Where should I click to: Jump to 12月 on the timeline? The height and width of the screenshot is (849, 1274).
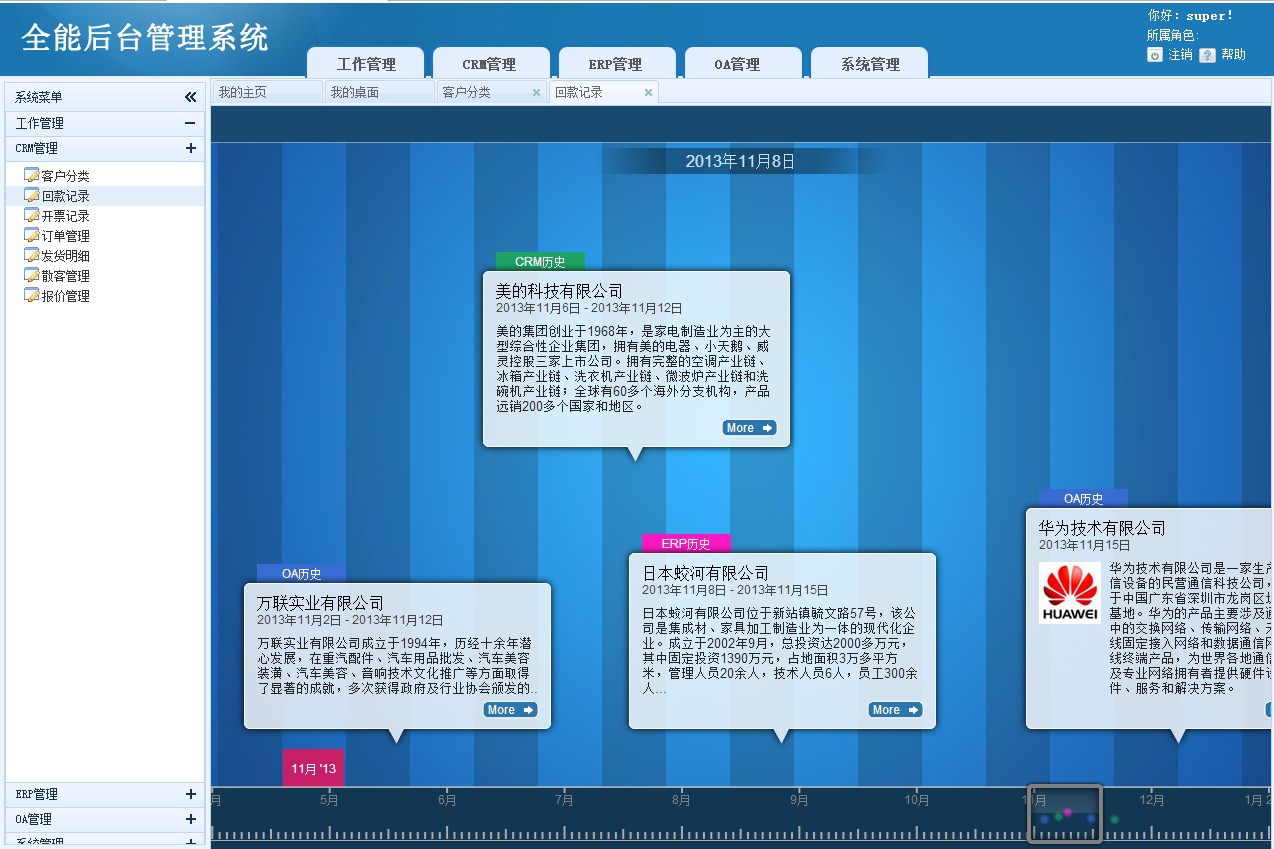[1152, 800]
